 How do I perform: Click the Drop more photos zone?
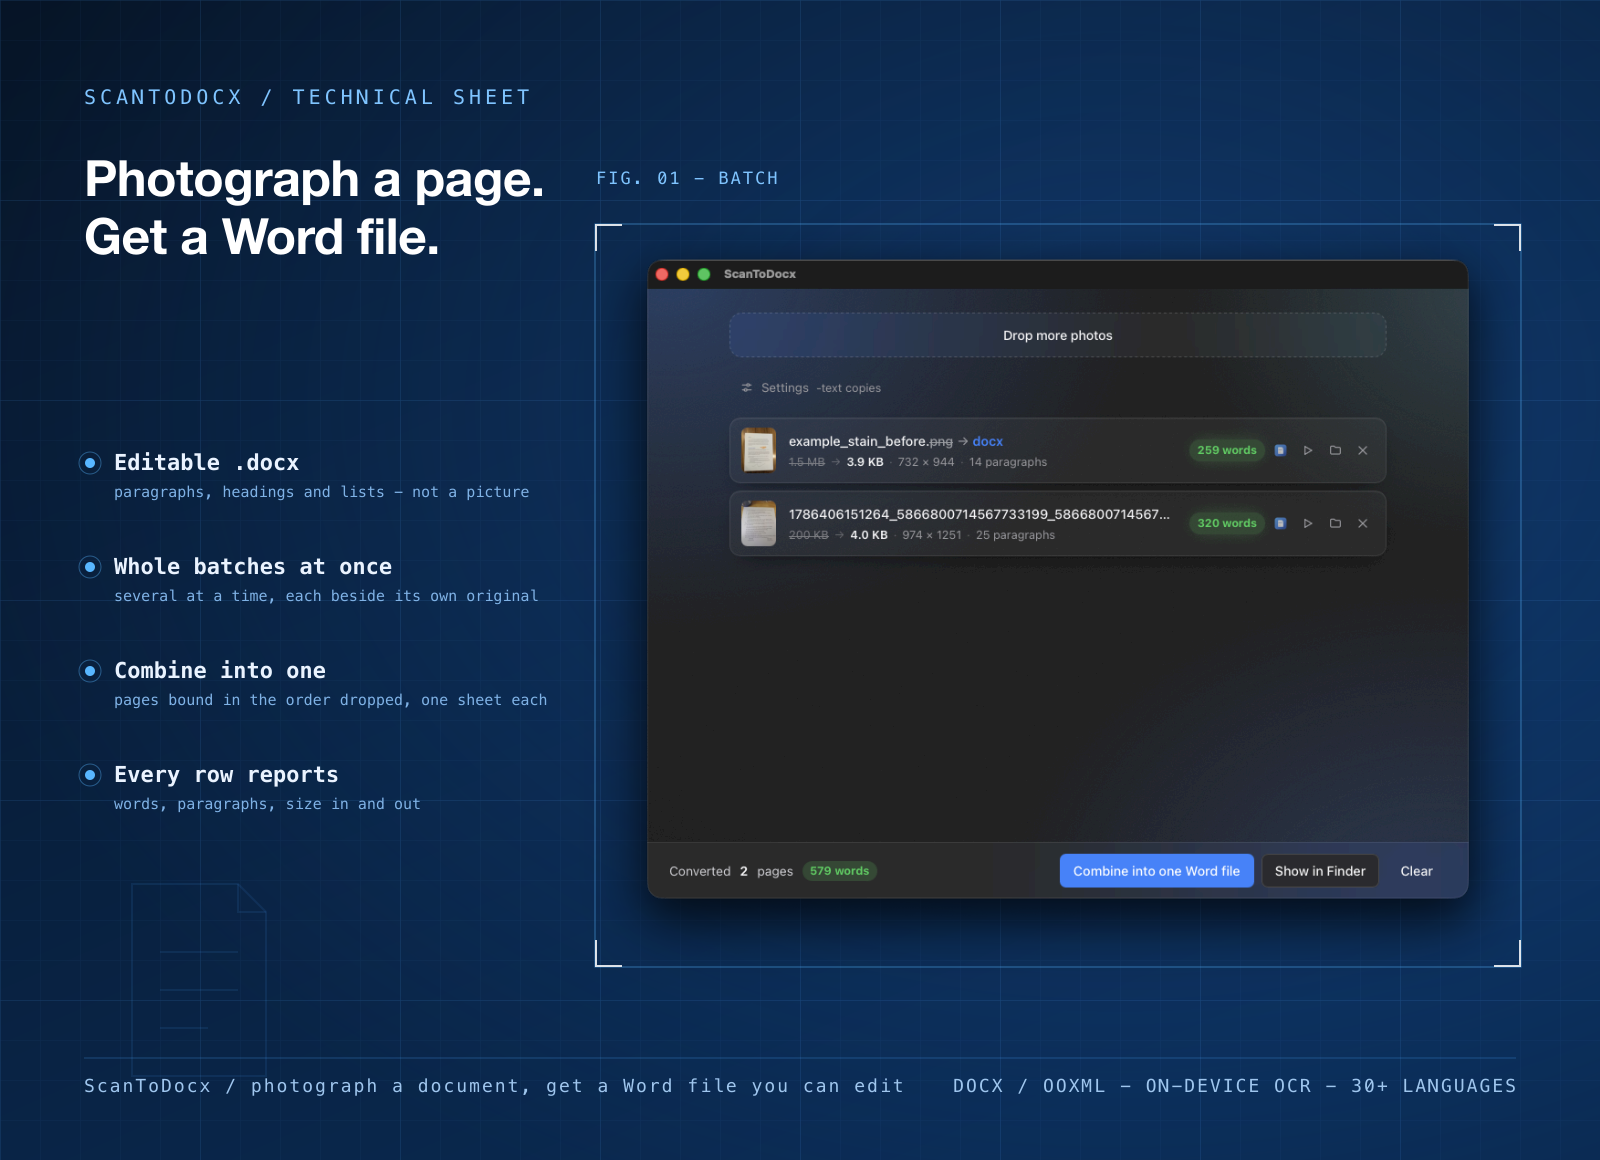(1057, 335)
